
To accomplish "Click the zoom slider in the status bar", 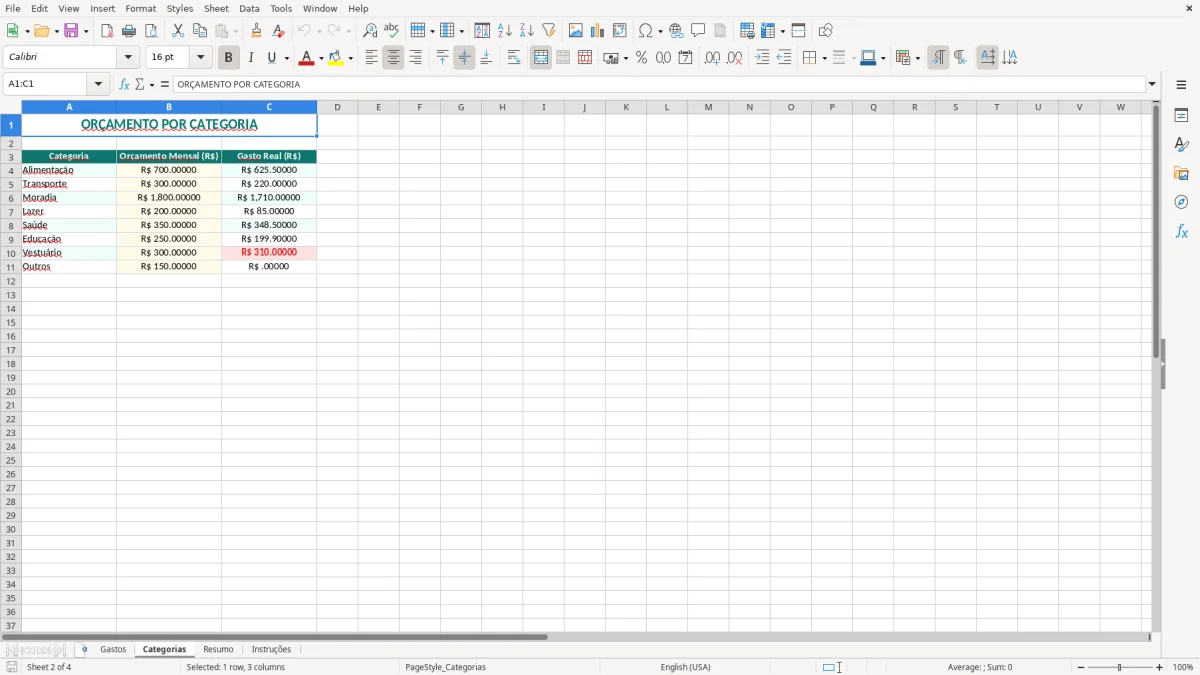I will pyautogui.click(x=1120, y=667).
